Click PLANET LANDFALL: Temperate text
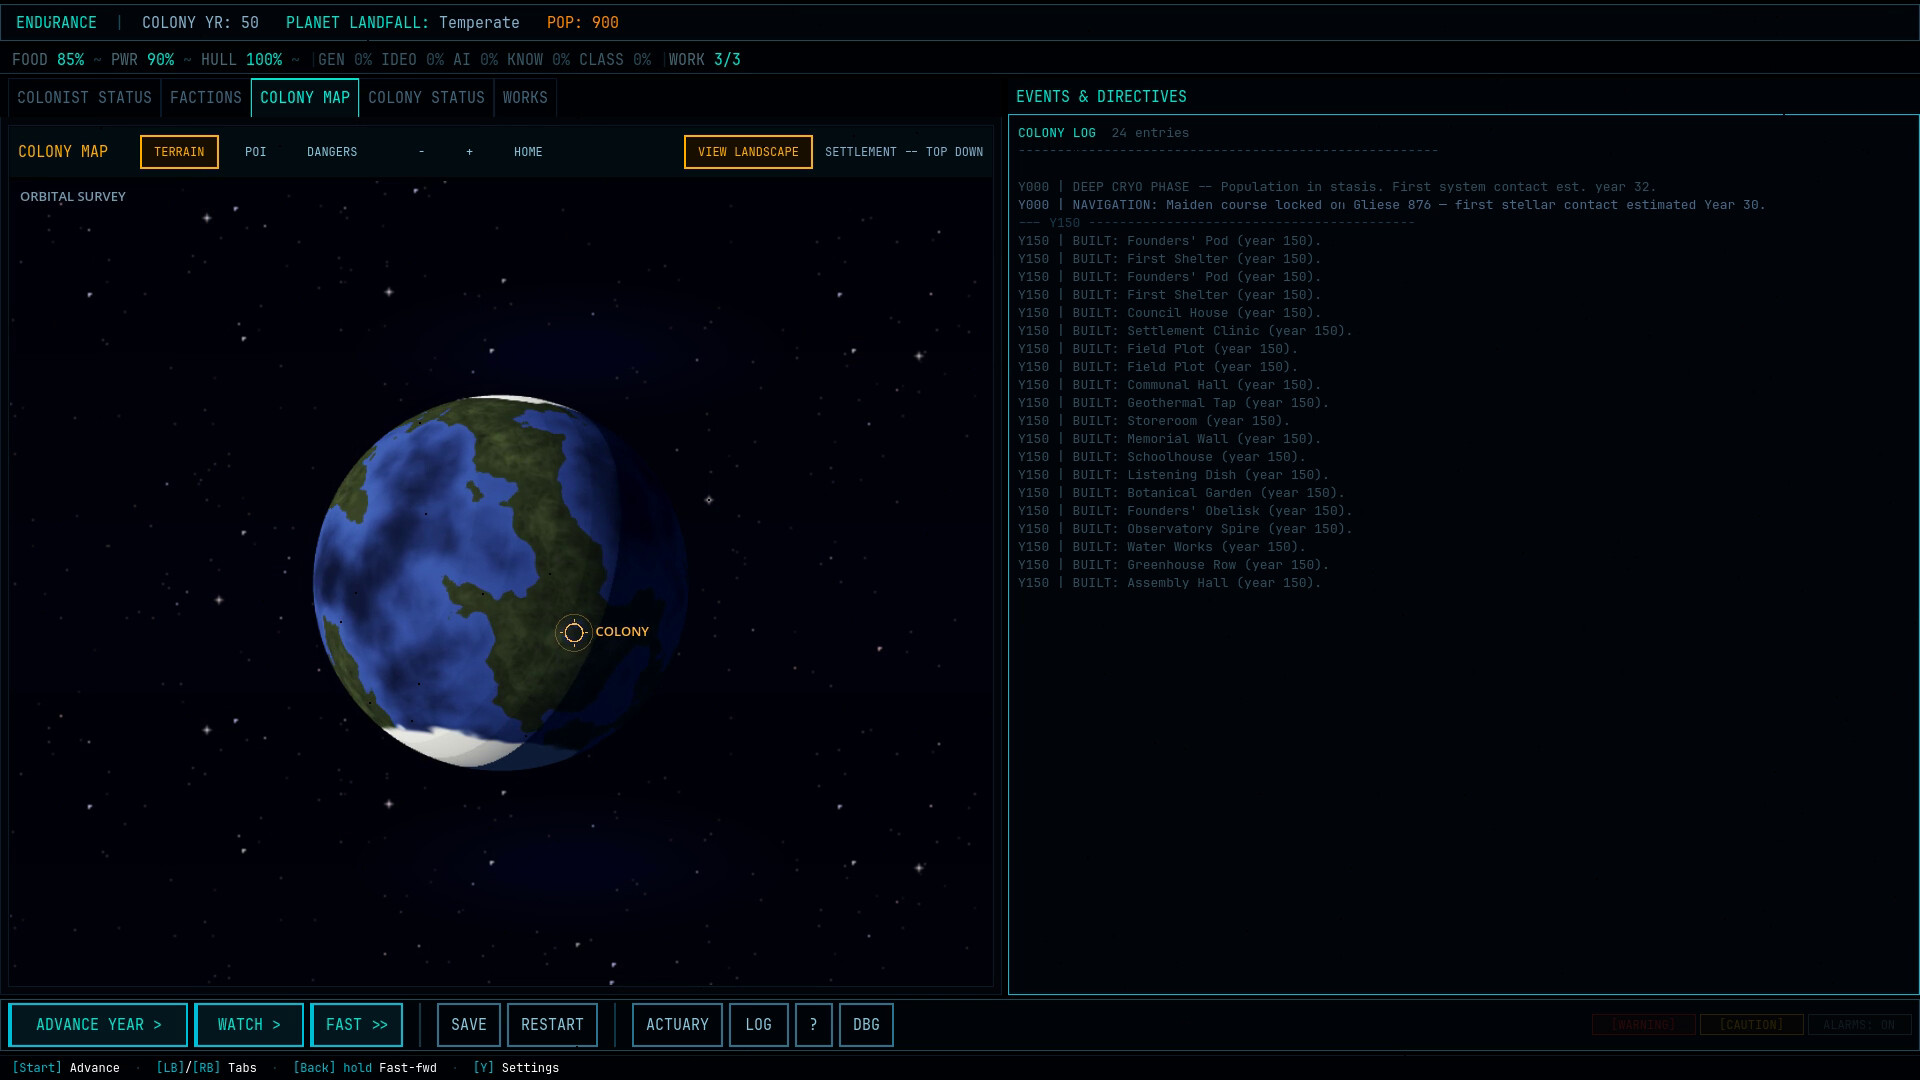 (403, 22)
